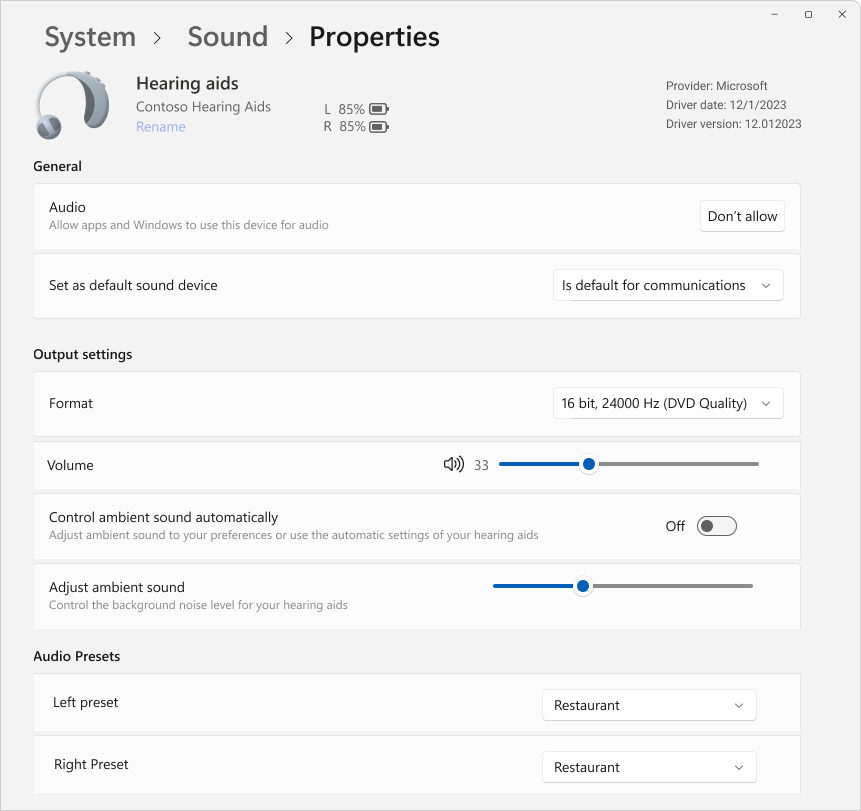Click the chevron on the default device selector
Image resolution: width=861 pixels, height=811 pixels.
[x=767, y=285]
